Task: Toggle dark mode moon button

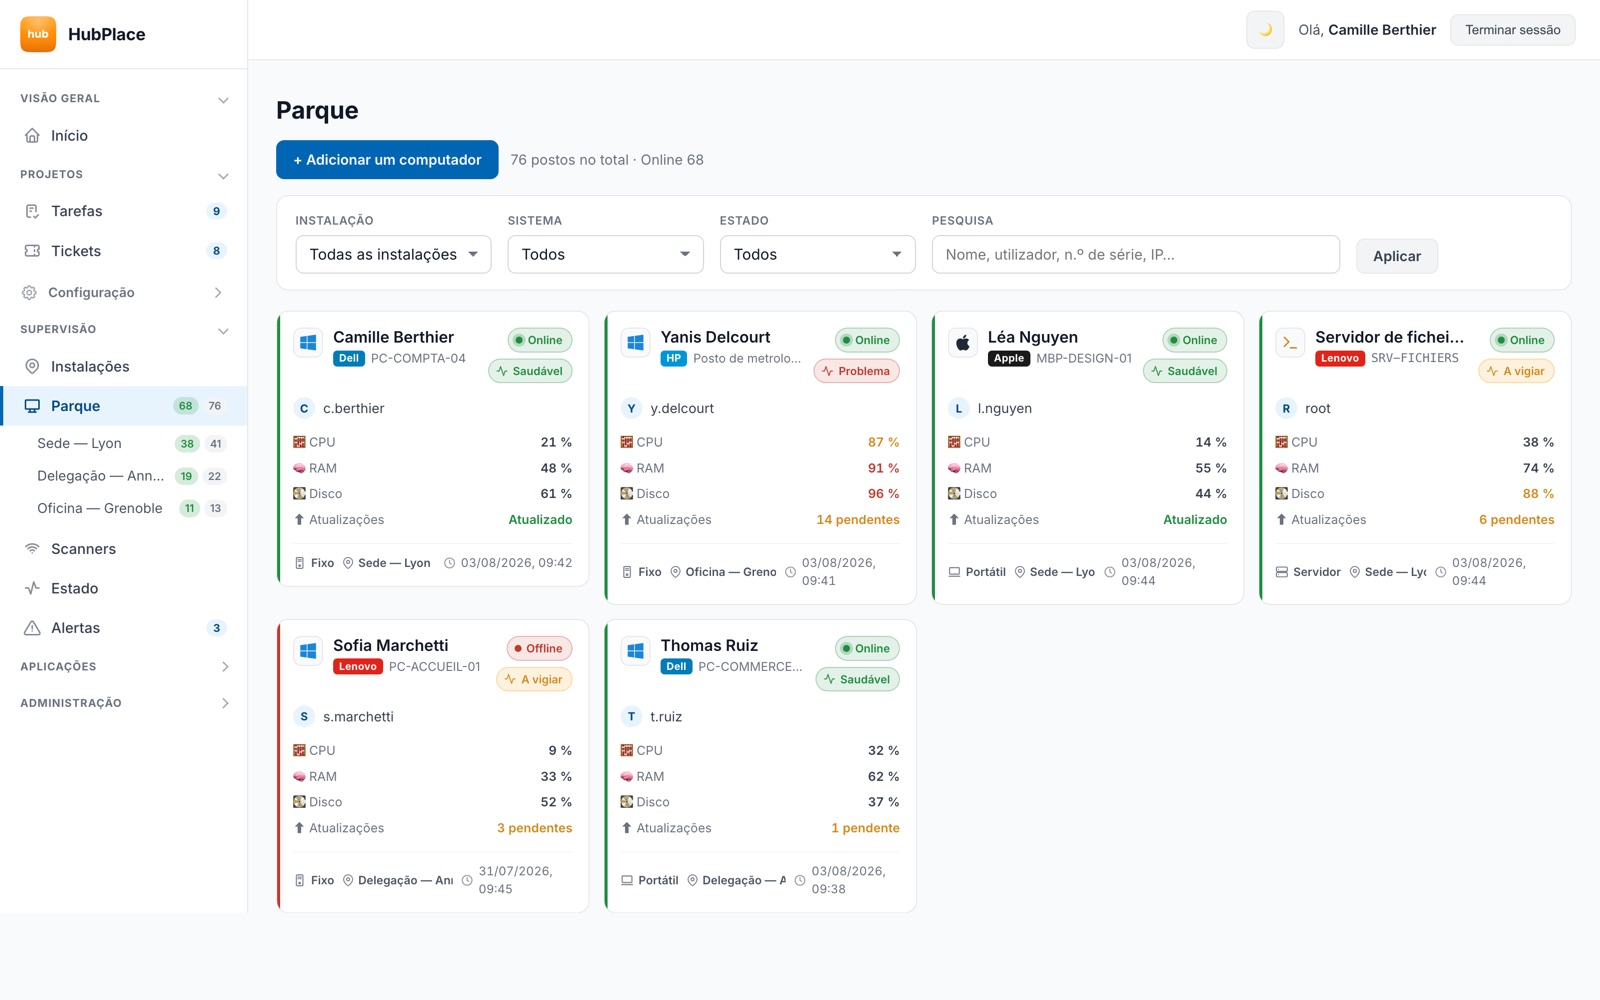Action: (x=1265, y=30)
